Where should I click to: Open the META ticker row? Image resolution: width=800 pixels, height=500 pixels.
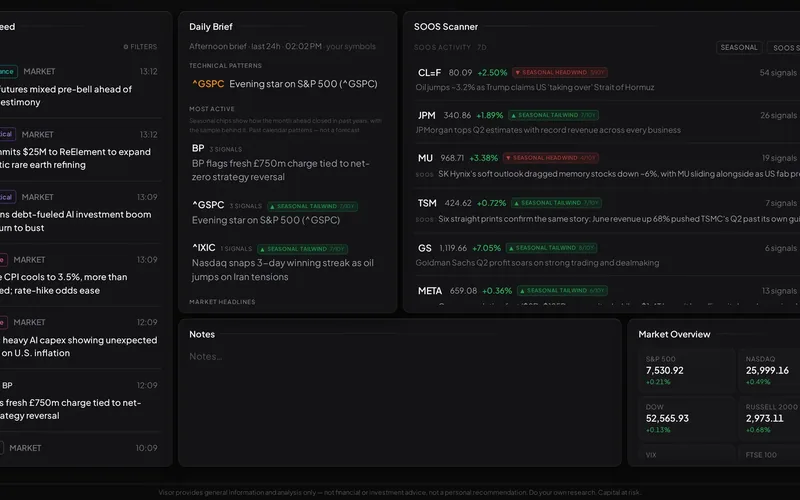[430, 291]
